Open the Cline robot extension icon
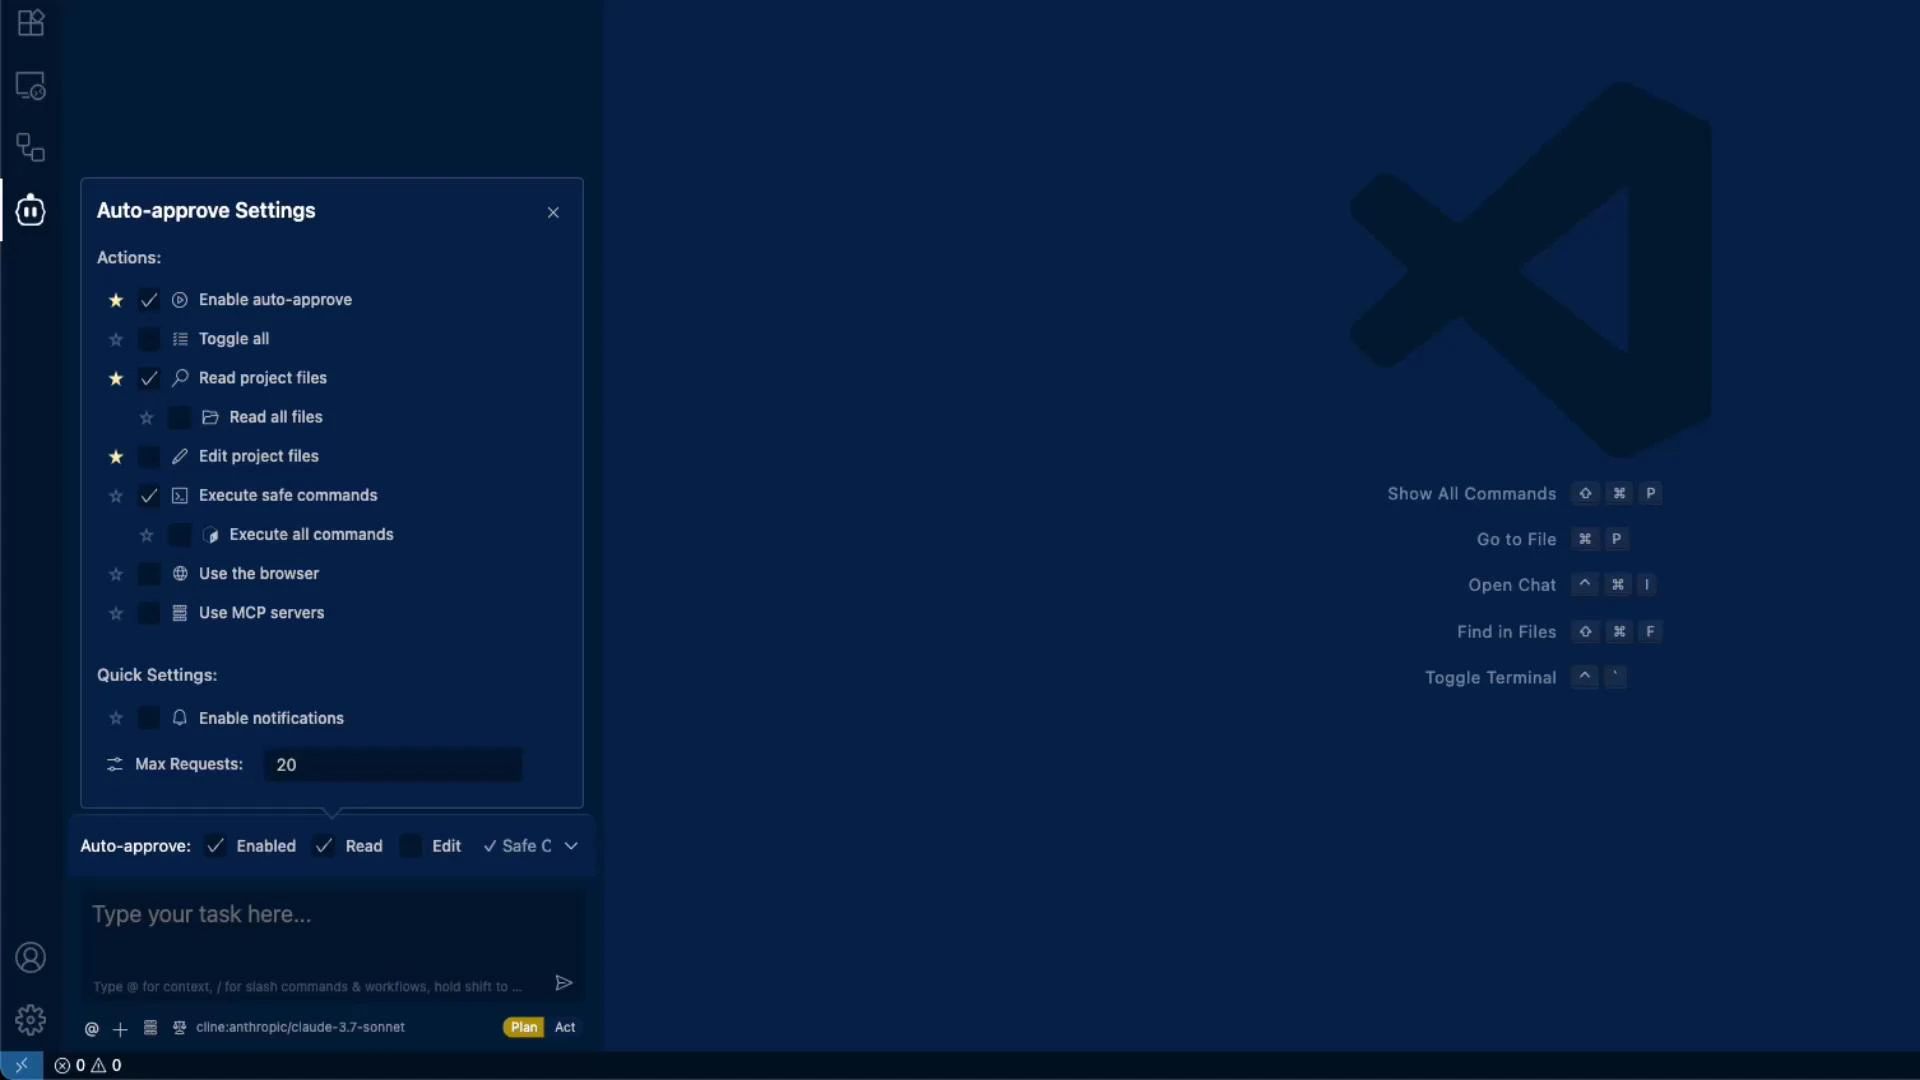 30,210
